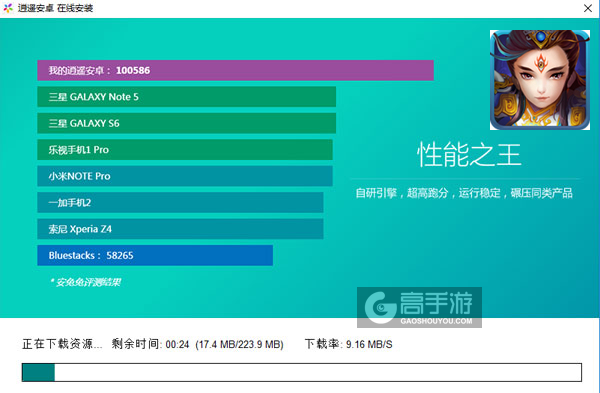Click the 三星 GALAXY Note 5 bar

tap(186, 97)
